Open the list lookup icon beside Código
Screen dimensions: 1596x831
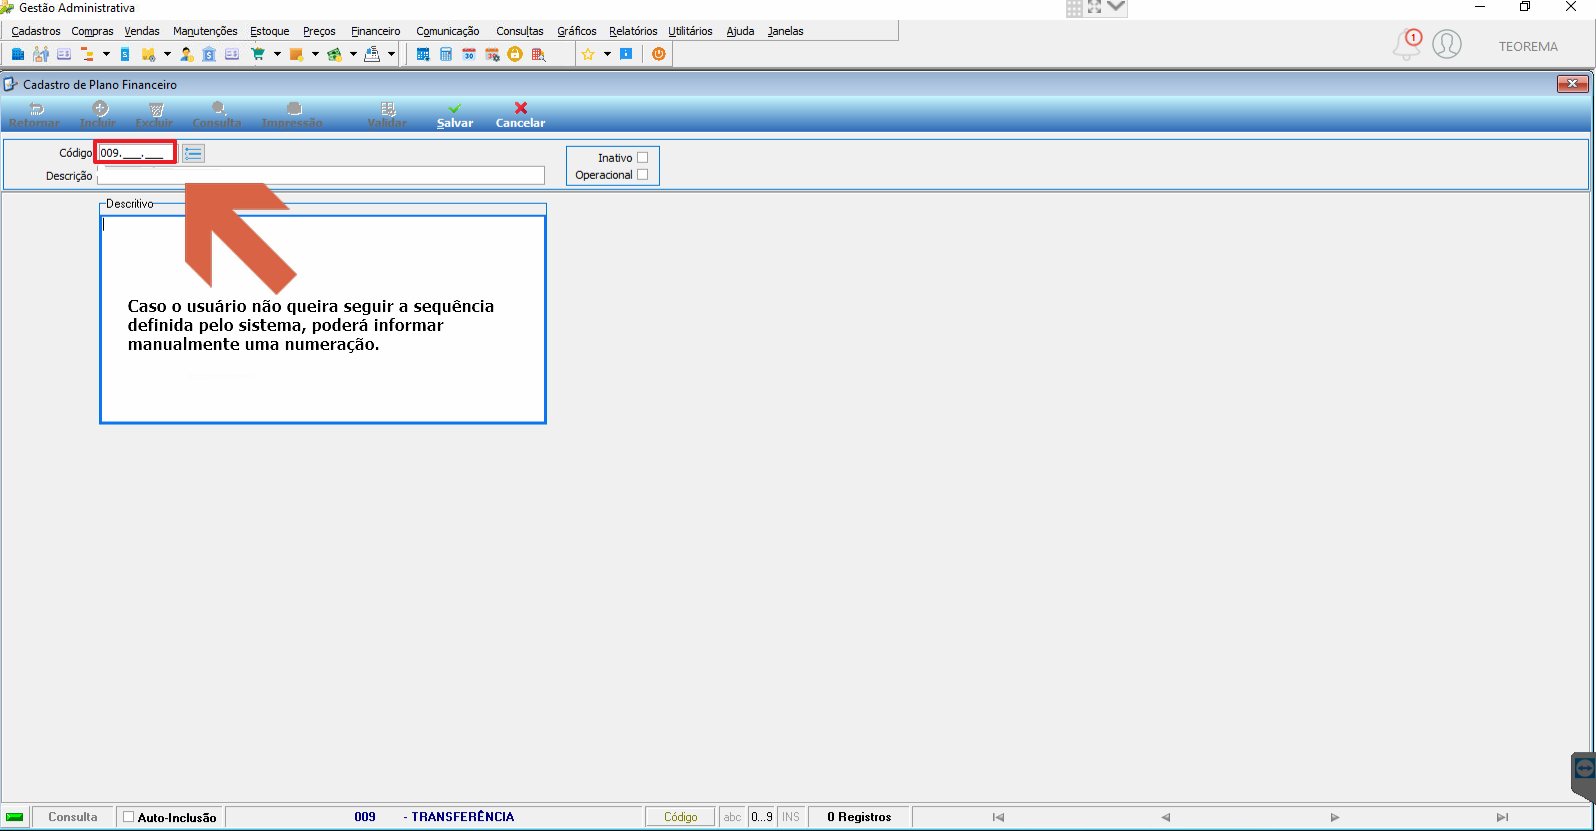click(193, 153)
